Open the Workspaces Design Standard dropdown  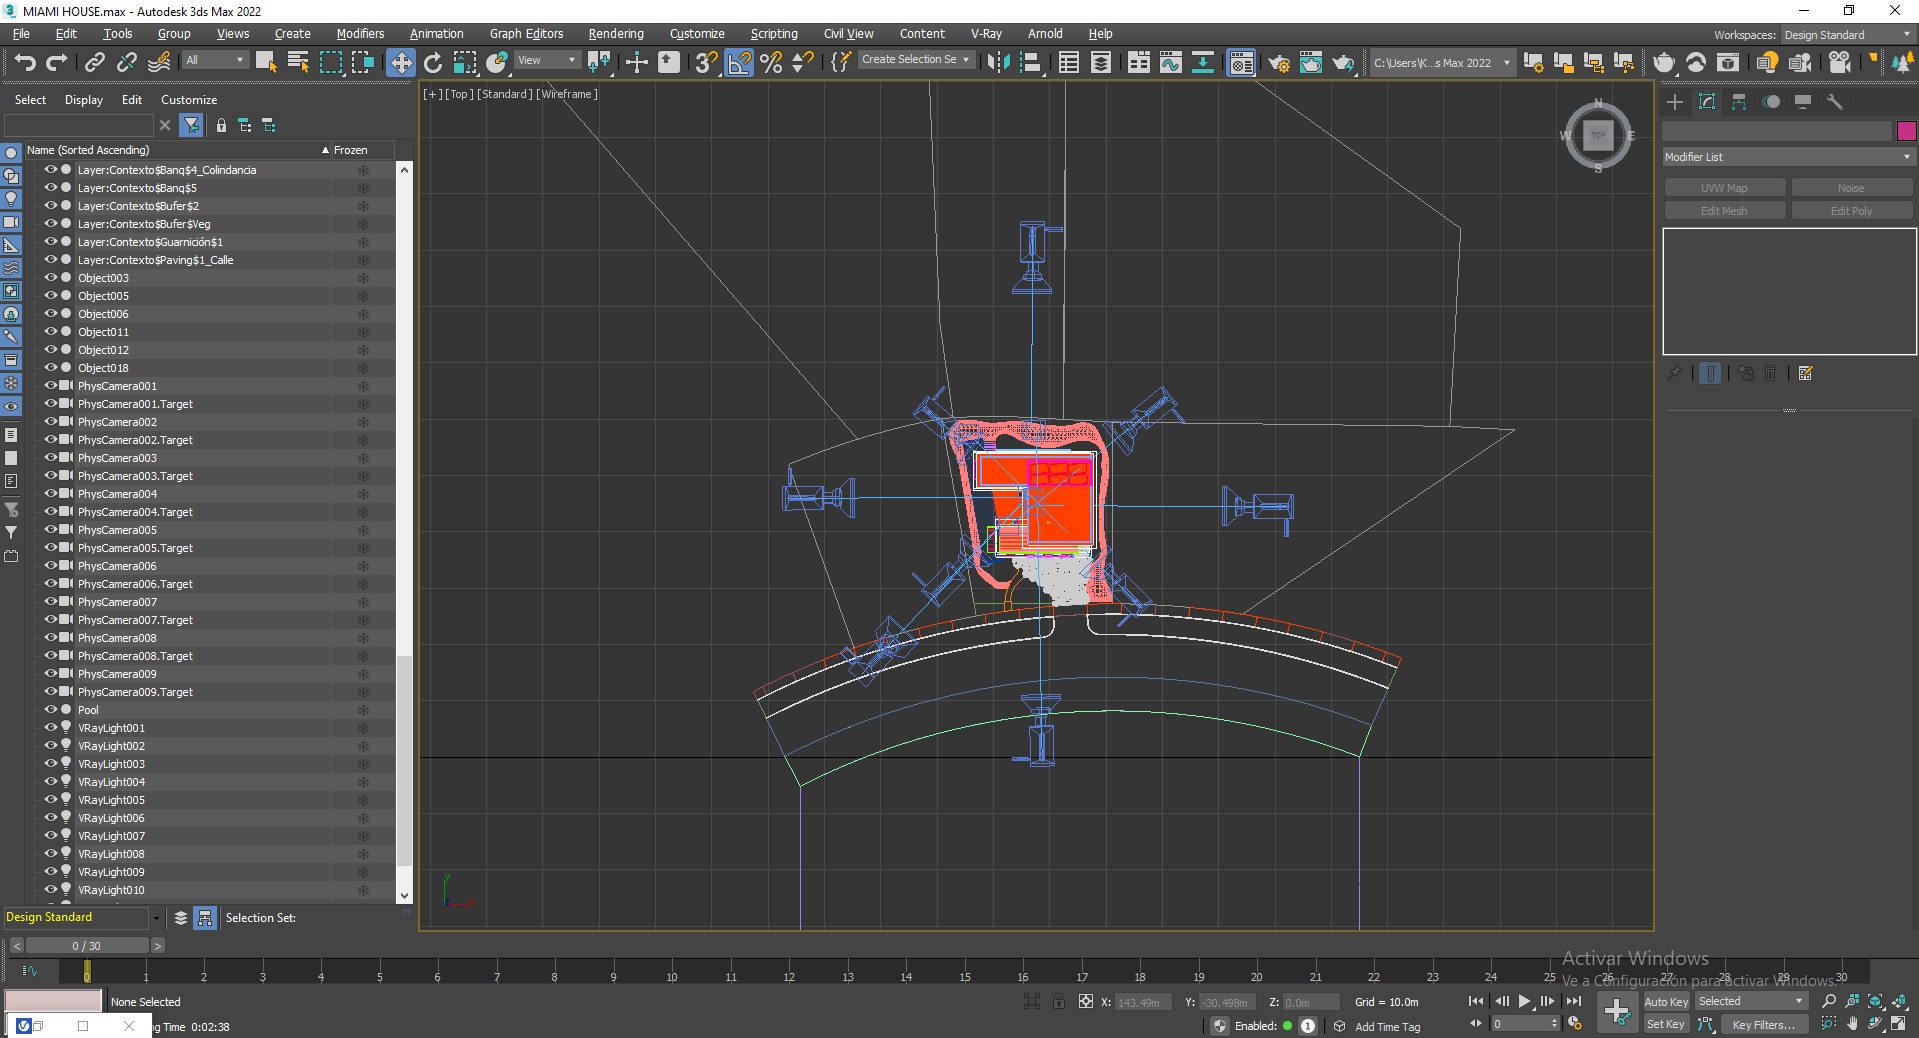1847,35
